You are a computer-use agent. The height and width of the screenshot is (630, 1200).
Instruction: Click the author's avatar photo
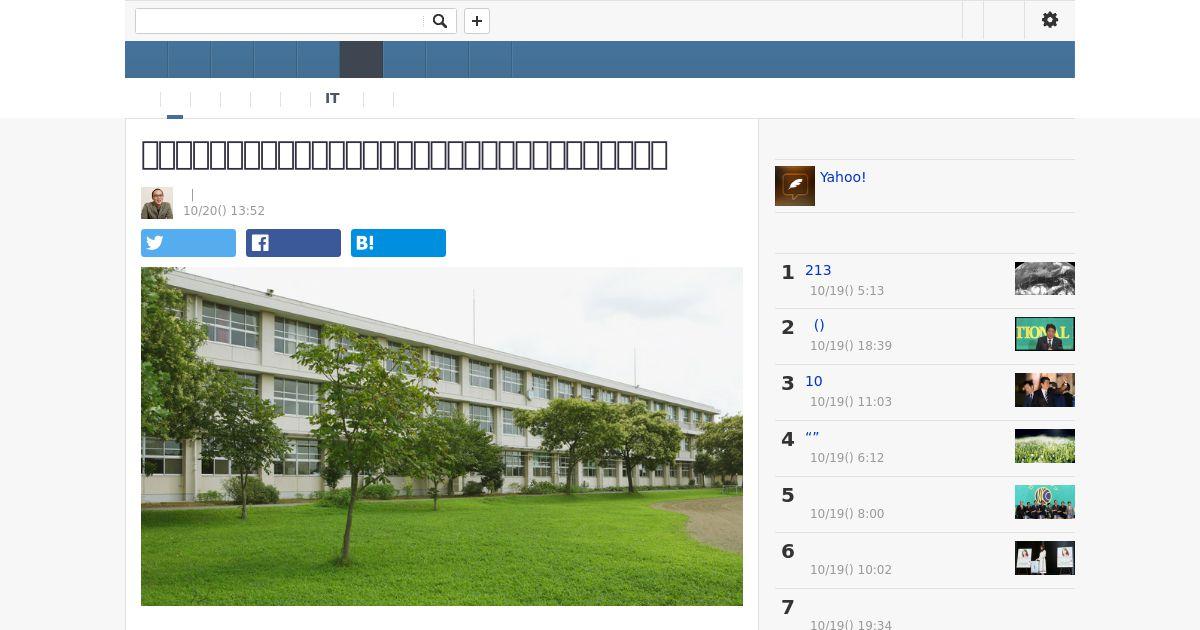pos(157,203)
